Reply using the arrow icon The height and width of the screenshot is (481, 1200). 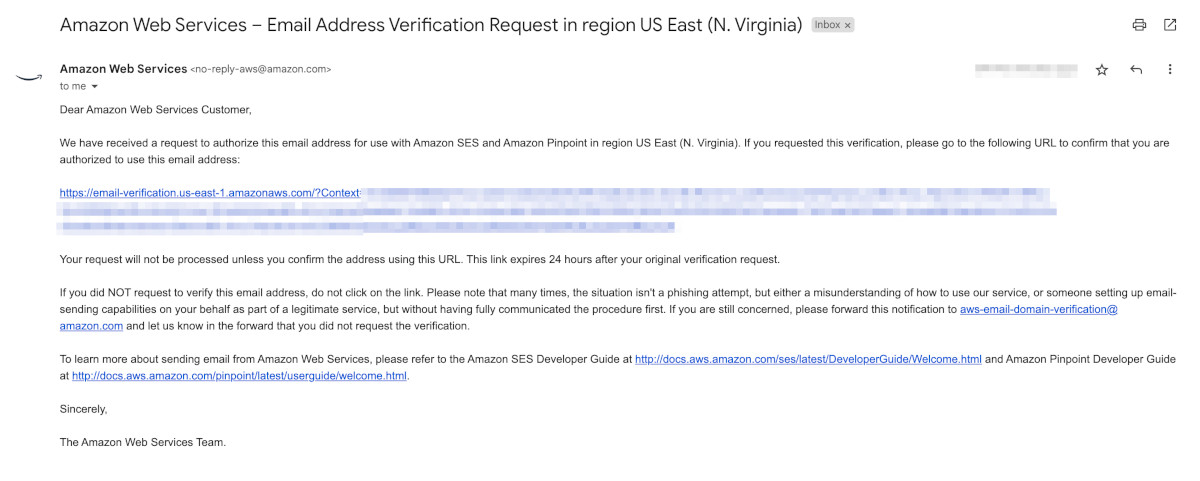pyautogui.click(x=1136, y=70)
